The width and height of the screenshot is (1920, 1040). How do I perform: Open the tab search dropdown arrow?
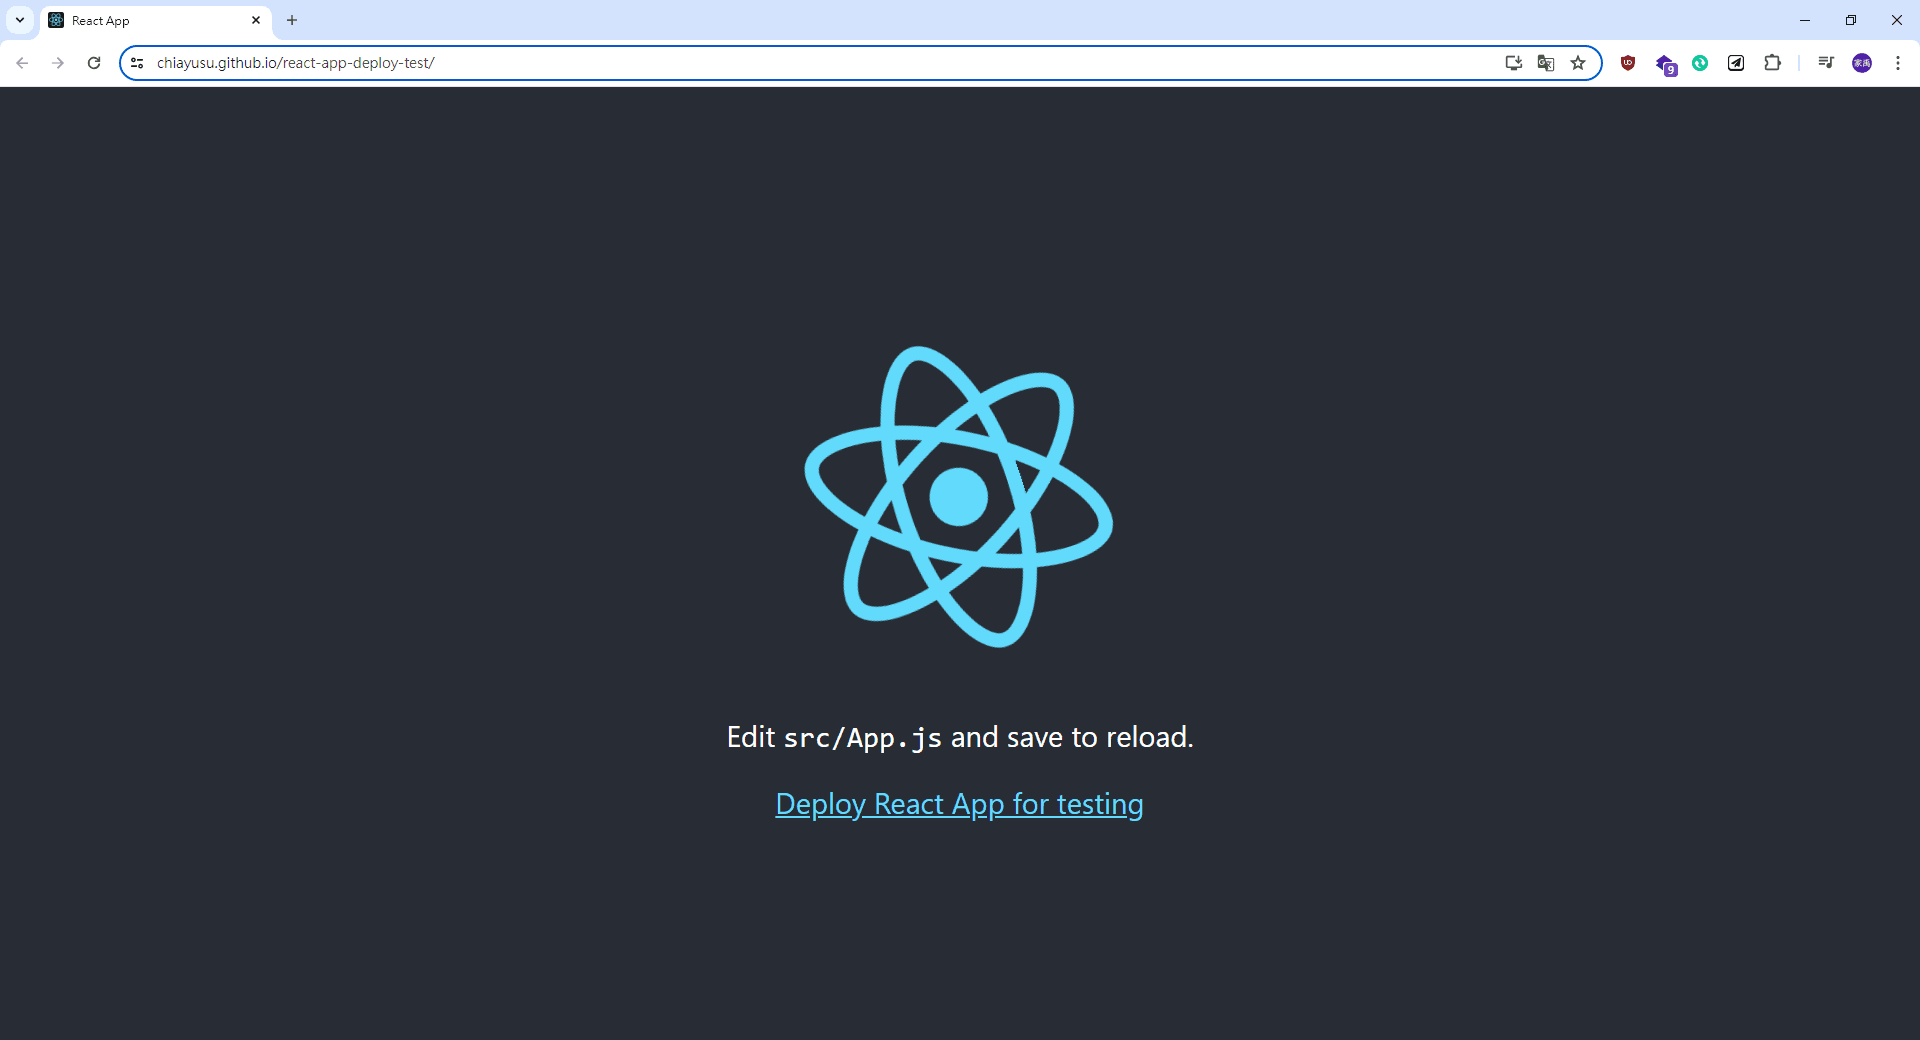point(20,20)
